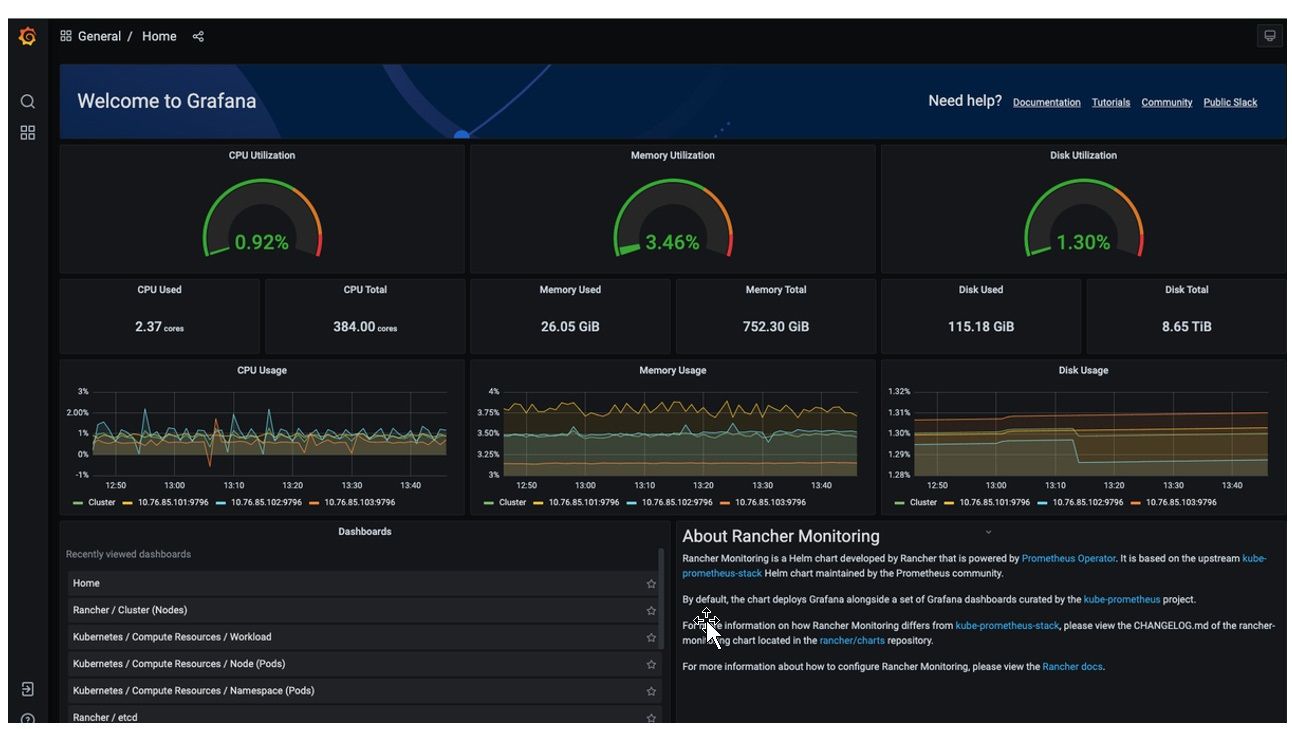Expand the About Rancher Monitoring panel chevron
Viewport: 1292px width, 729px height.
pyautogui.click(x=988, y=532)
